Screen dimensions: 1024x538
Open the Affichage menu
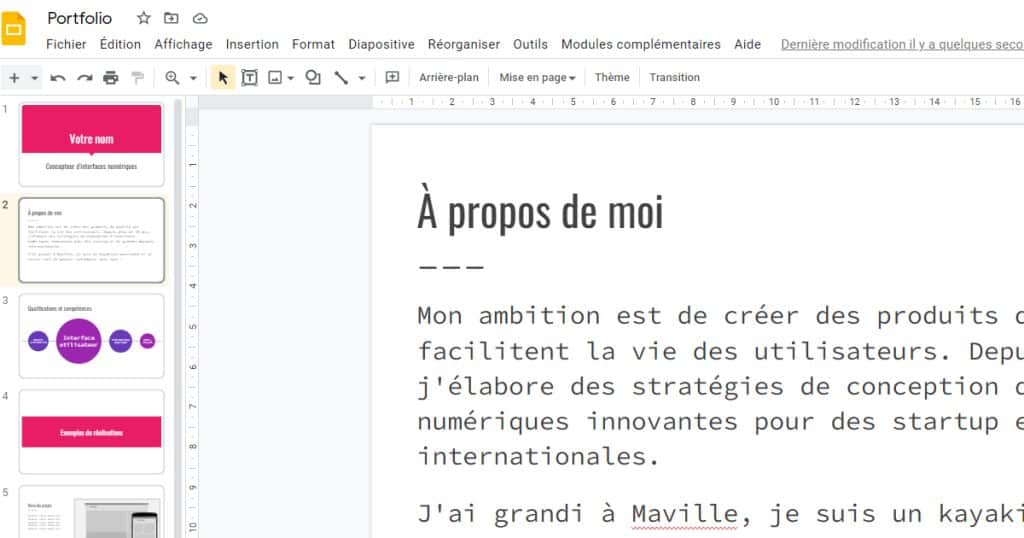click(184, 44)
